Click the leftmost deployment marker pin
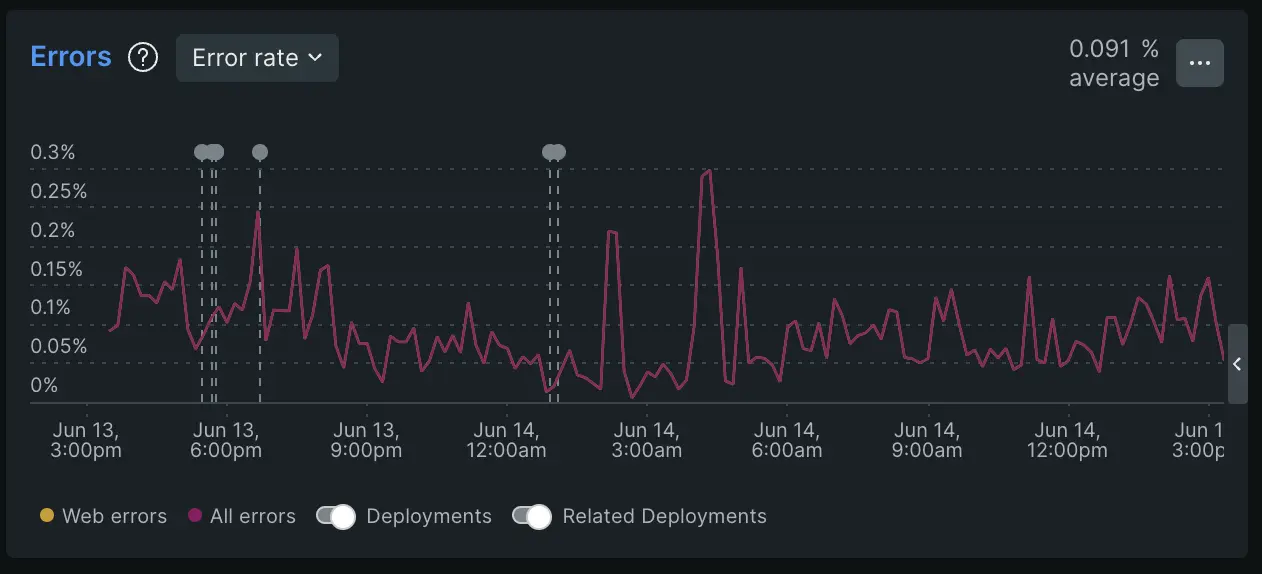Viewport: 1262px width, 574px height. 202,152
